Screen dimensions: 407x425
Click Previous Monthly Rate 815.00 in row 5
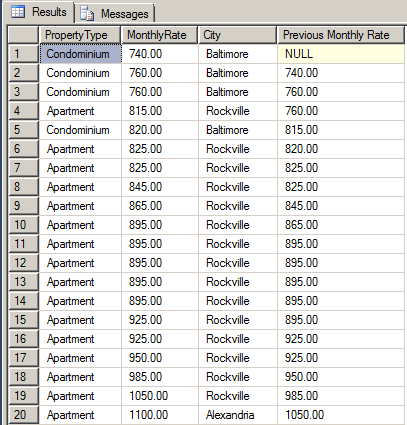click(x=341, y=130)
